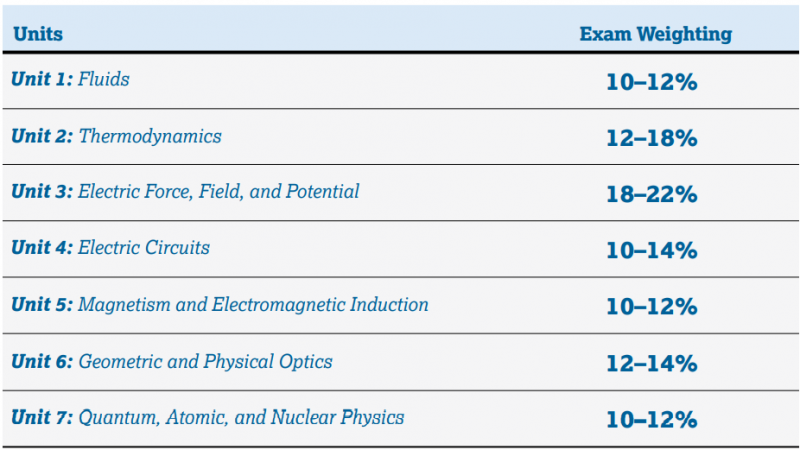Click the 18–22% weighting value
Image resolution: width=800 pixels, height=450 pixels.
[652, 194]
